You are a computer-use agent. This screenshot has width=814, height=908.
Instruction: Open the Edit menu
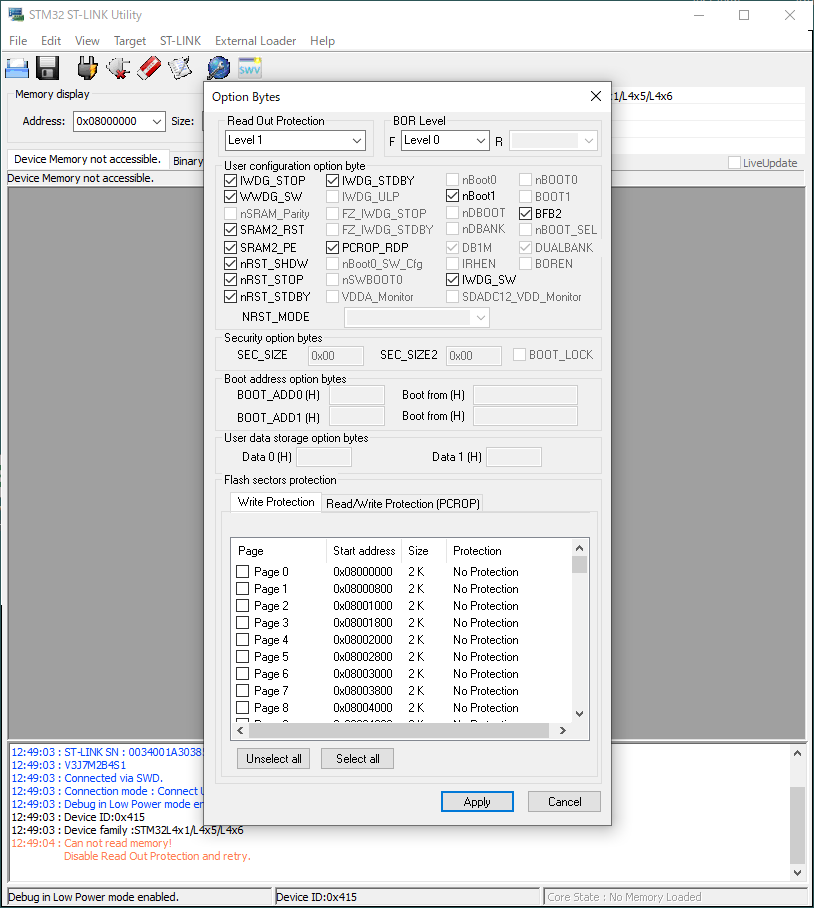[51, 41]
